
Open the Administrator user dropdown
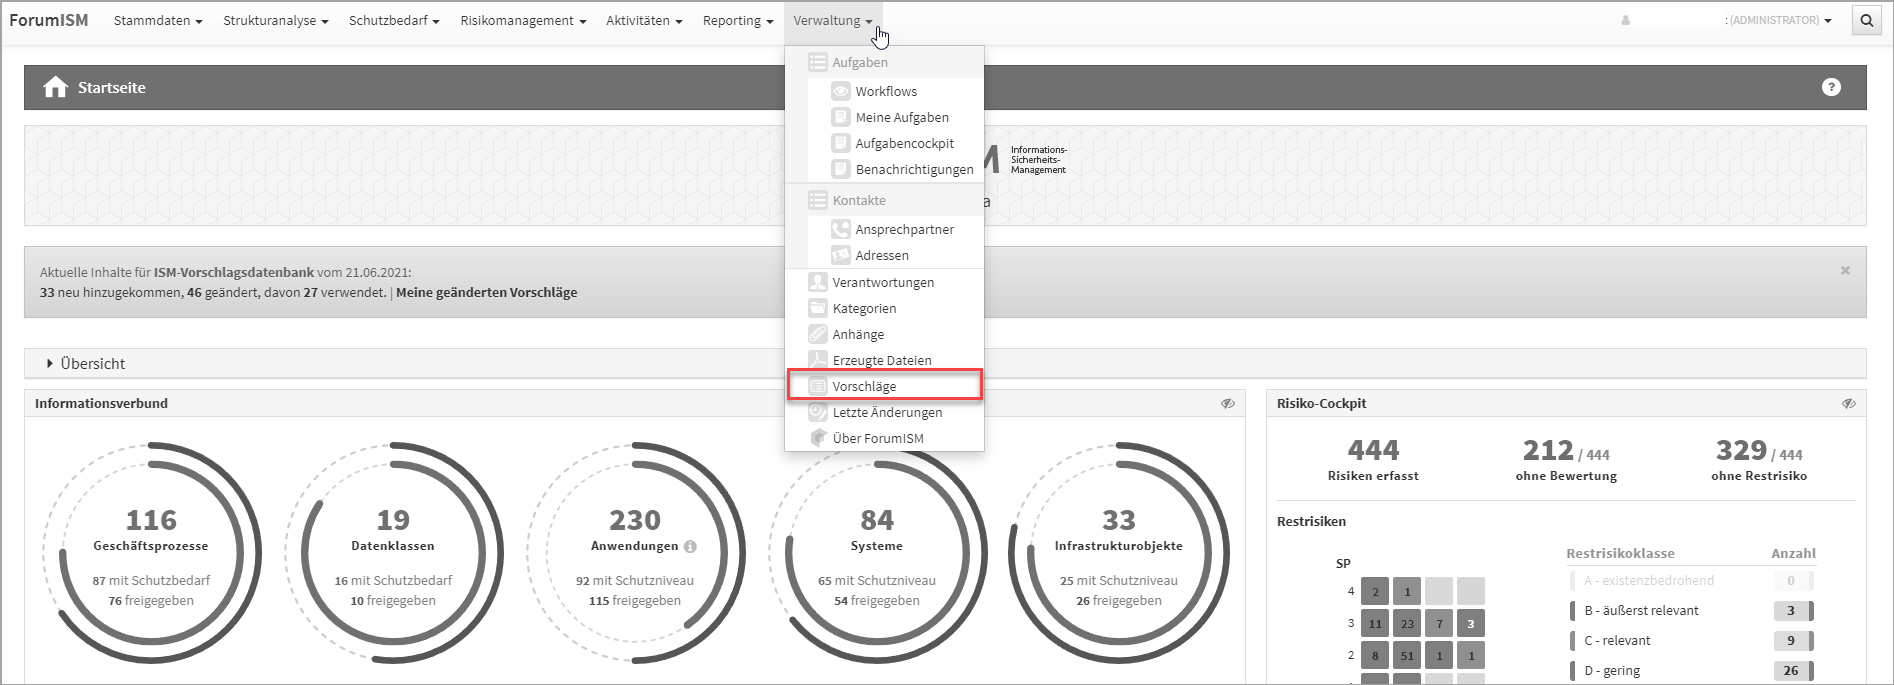[x=1780, y=21]
